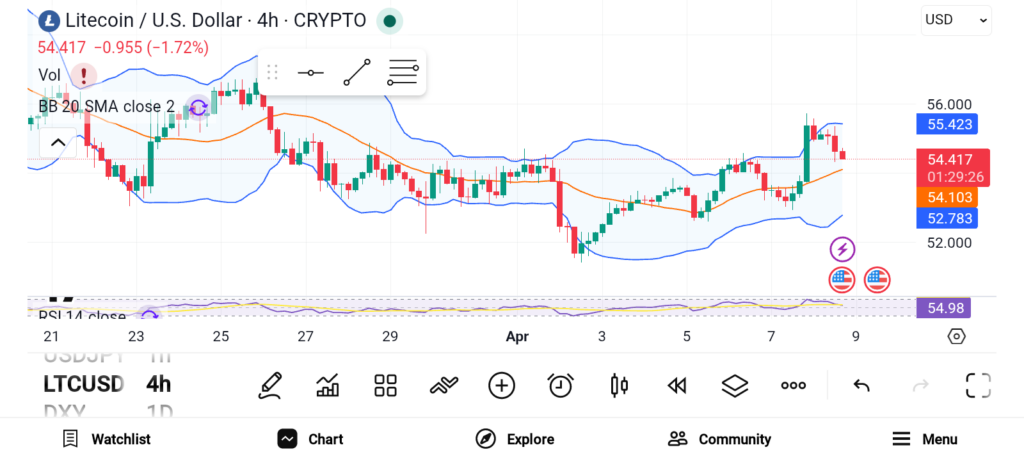Open the object tree layers icon
Viewport: 1024px width, 461px height.
point(735,385)
